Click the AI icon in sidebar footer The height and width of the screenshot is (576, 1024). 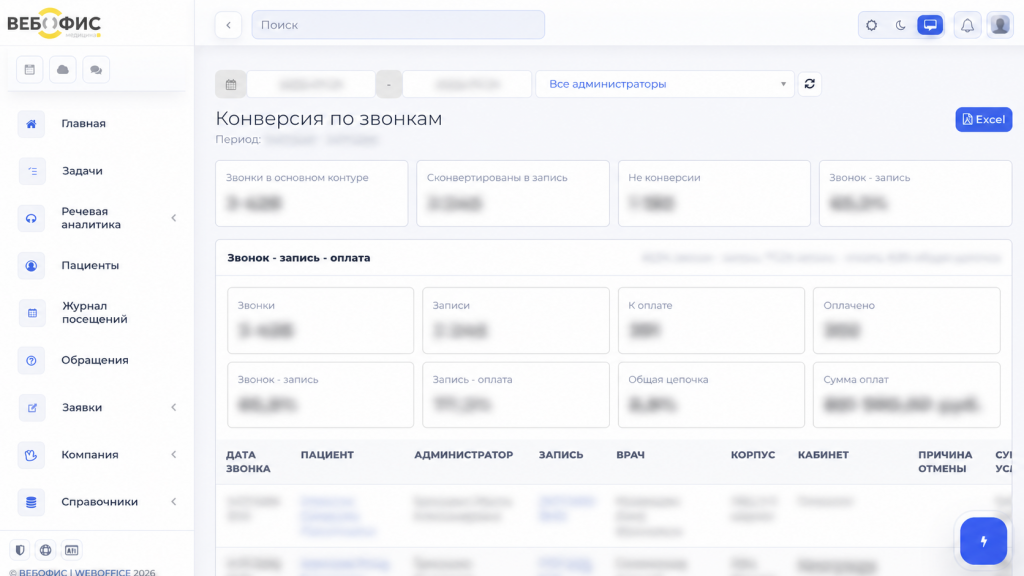pos(71,550)
